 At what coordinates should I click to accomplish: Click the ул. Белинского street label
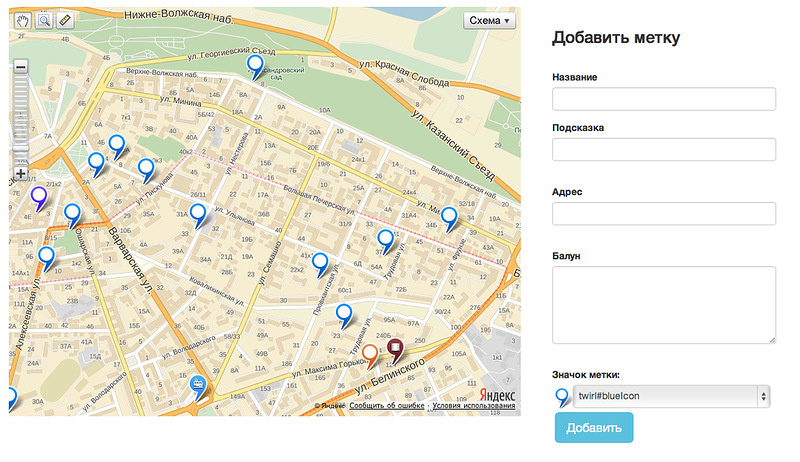pos(389,377)
